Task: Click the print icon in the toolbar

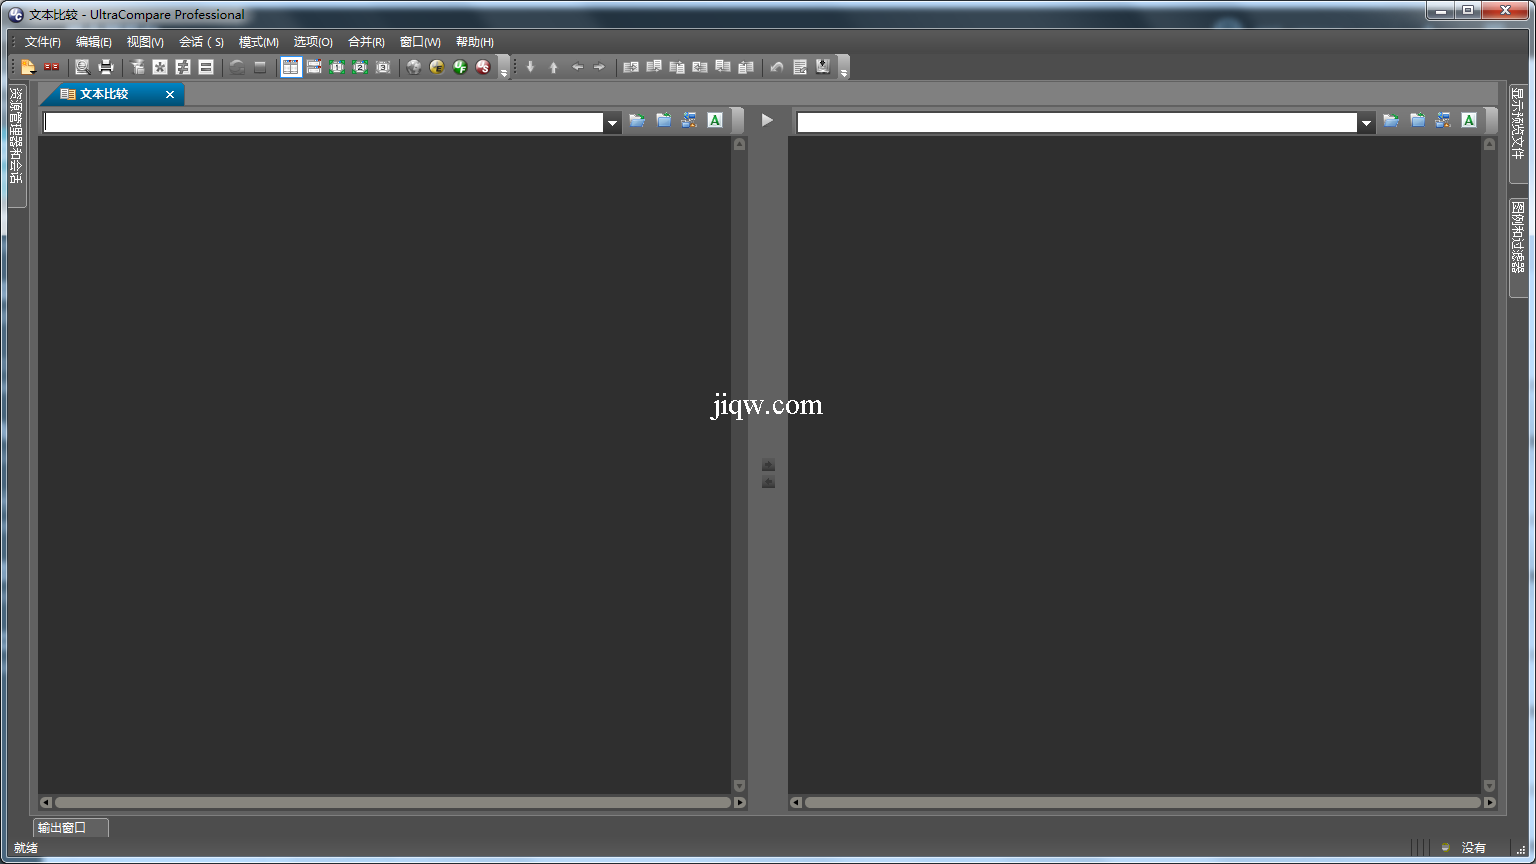Action: (x=106, y=67)
